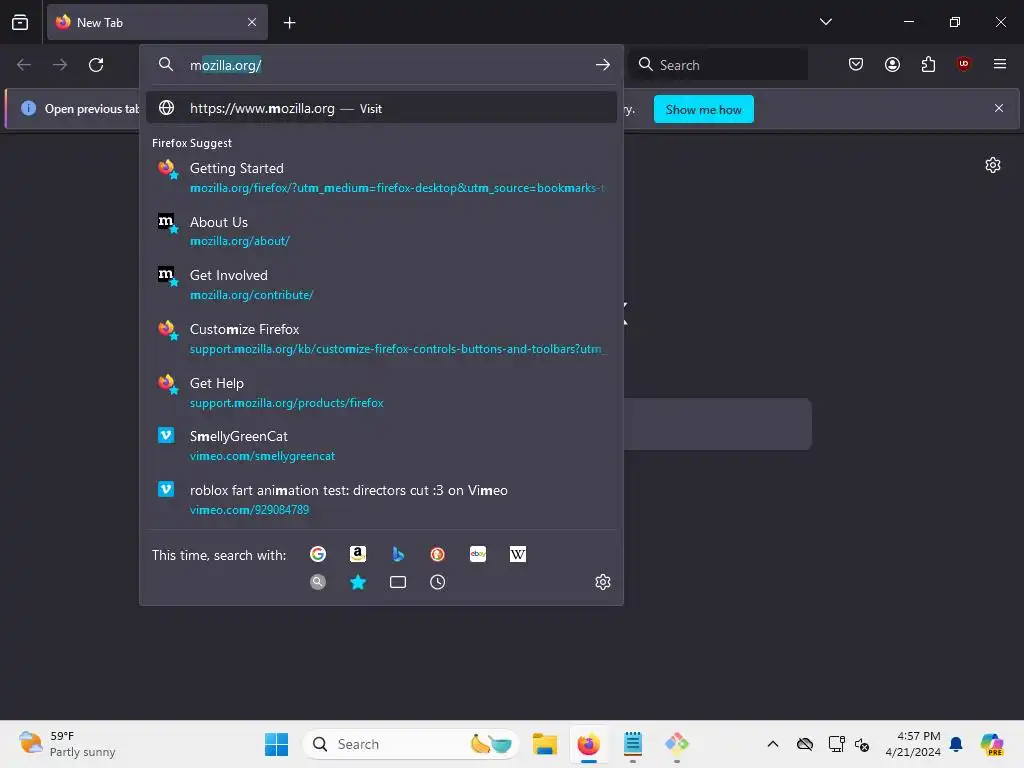Open the Pocket save icon
The image size is (1024, 768).
tap(856, 64)
